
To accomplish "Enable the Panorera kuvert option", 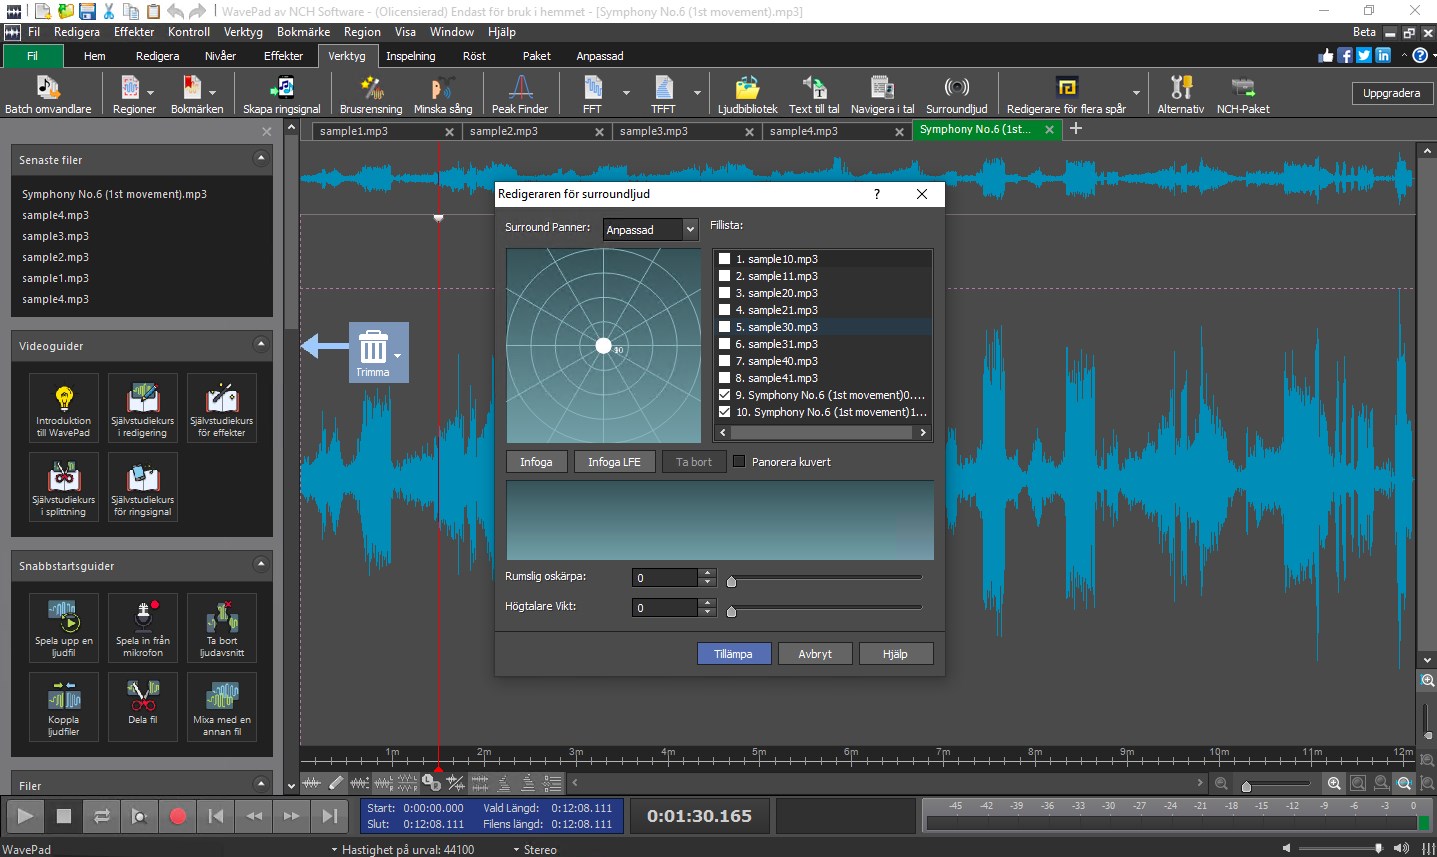I will (738, 461).
